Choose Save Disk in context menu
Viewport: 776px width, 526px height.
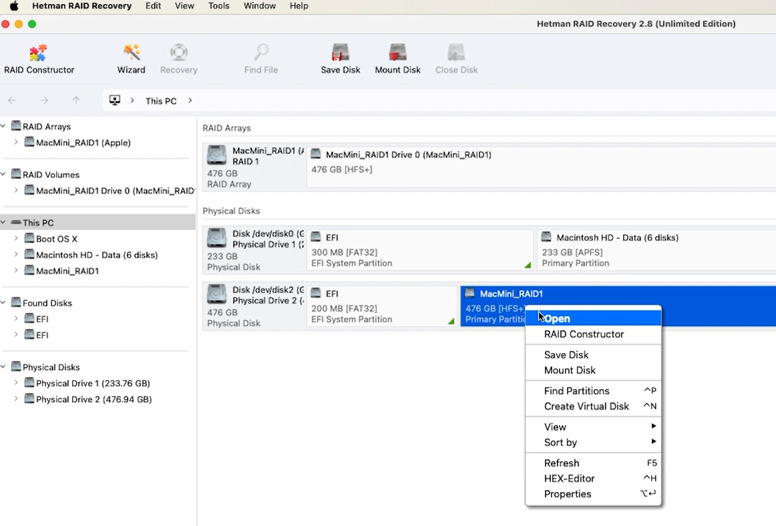[x=593, y=355]
